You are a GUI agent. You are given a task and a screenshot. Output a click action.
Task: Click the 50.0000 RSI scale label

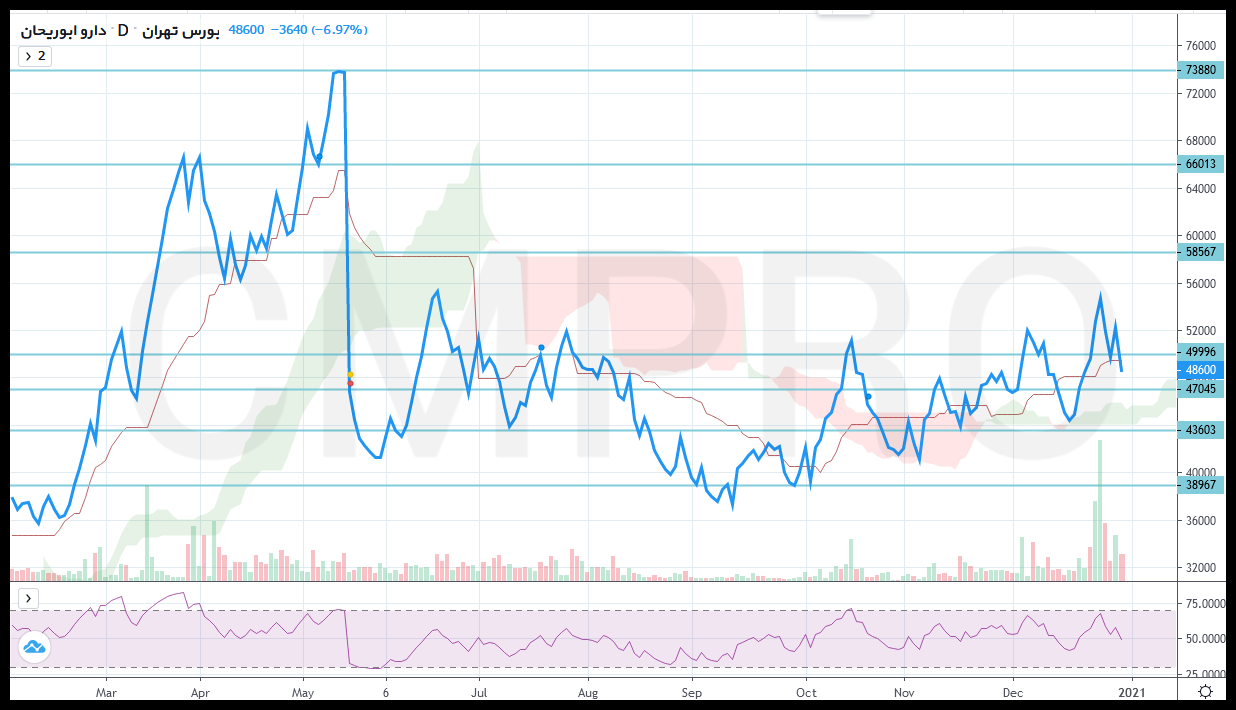point(1203,638)
